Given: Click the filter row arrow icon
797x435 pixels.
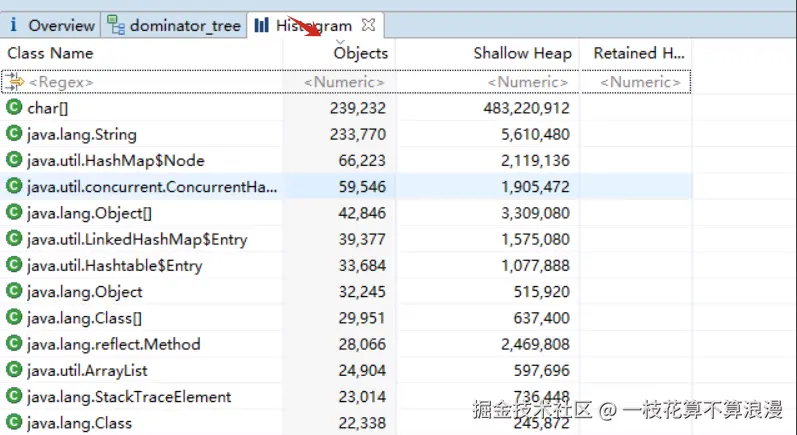Looking at the screenshot, I should 14,82.
